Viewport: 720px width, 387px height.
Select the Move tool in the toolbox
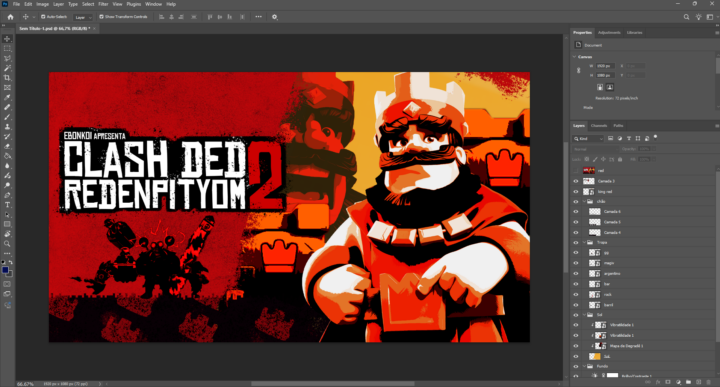[7, 39]
